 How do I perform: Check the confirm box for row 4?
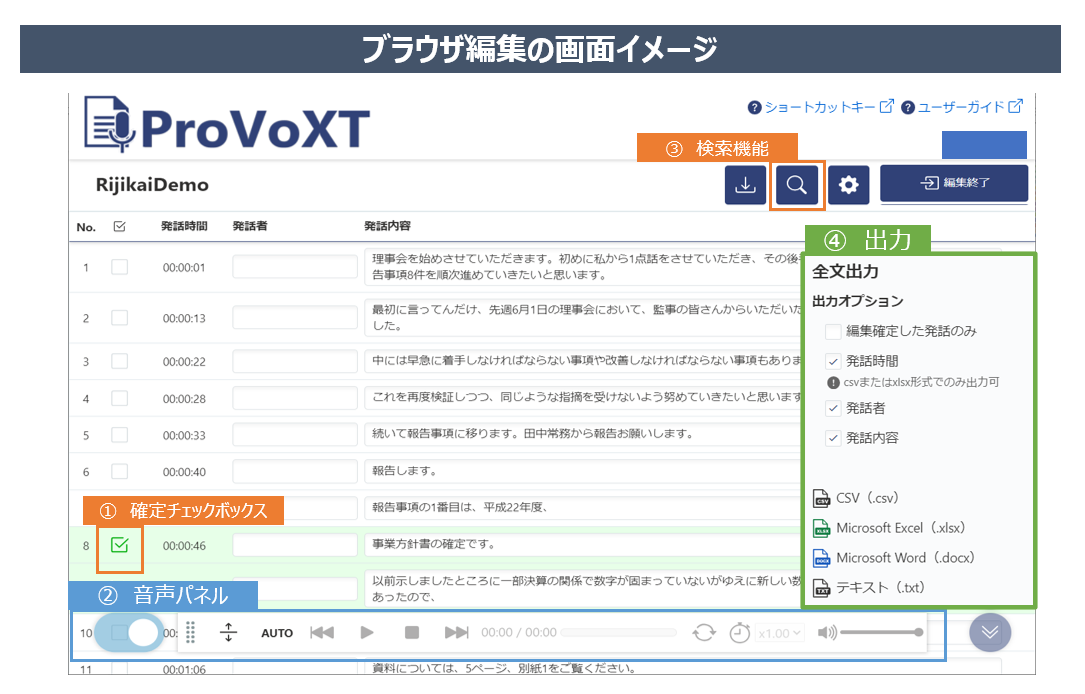coord(120,398)
